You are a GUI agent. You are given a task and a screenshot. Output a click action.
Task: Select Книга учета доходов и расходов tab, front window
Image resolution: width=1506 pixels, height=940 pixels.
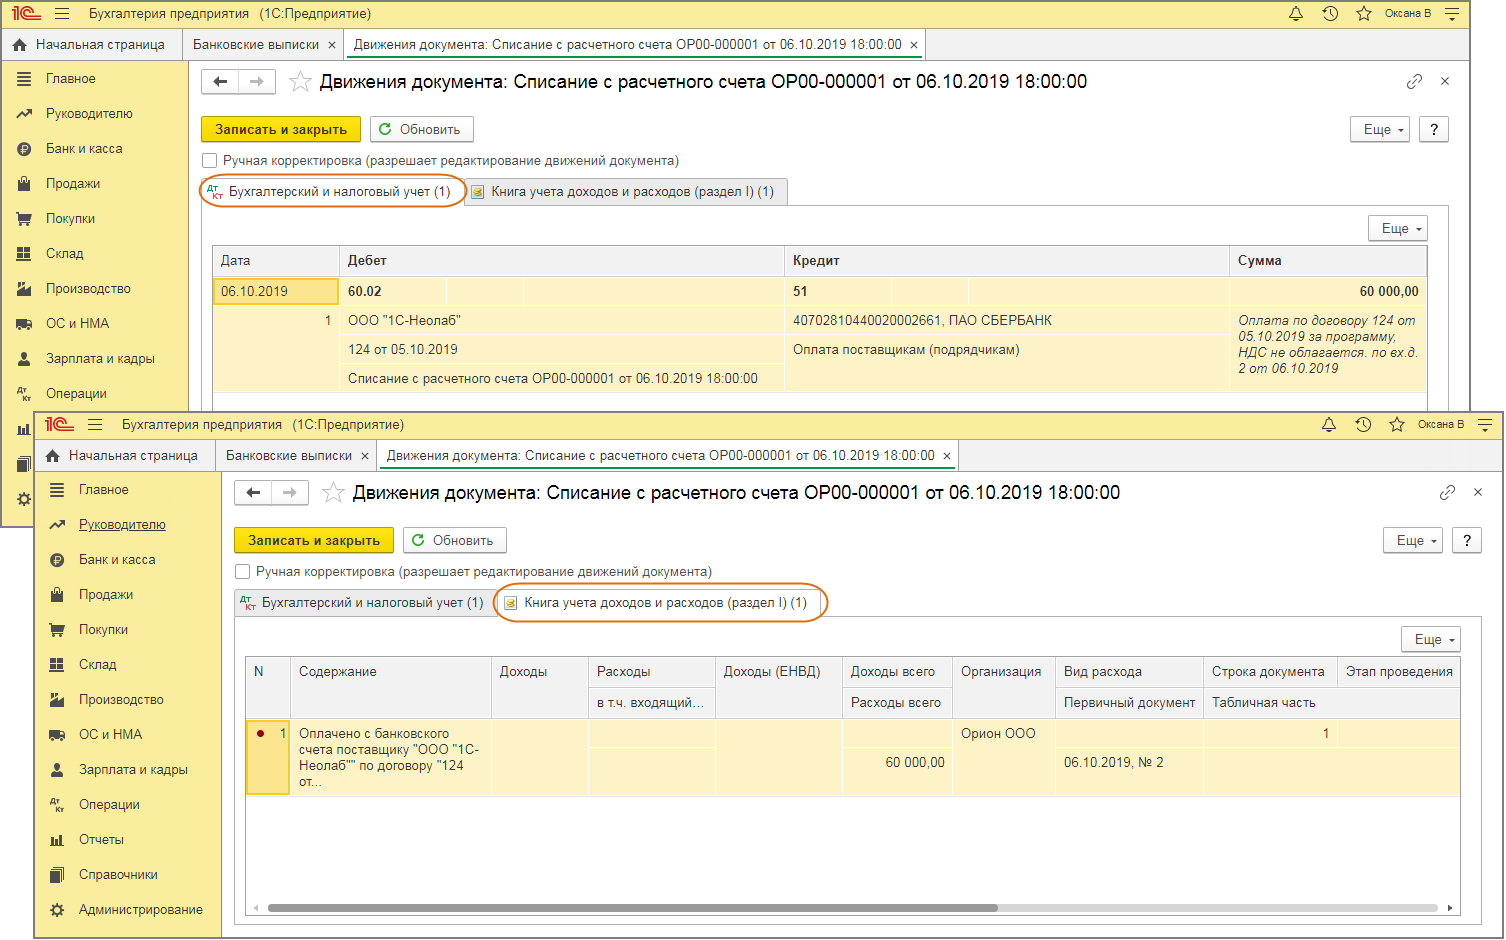pyautogui.click(x=660, y=603)
